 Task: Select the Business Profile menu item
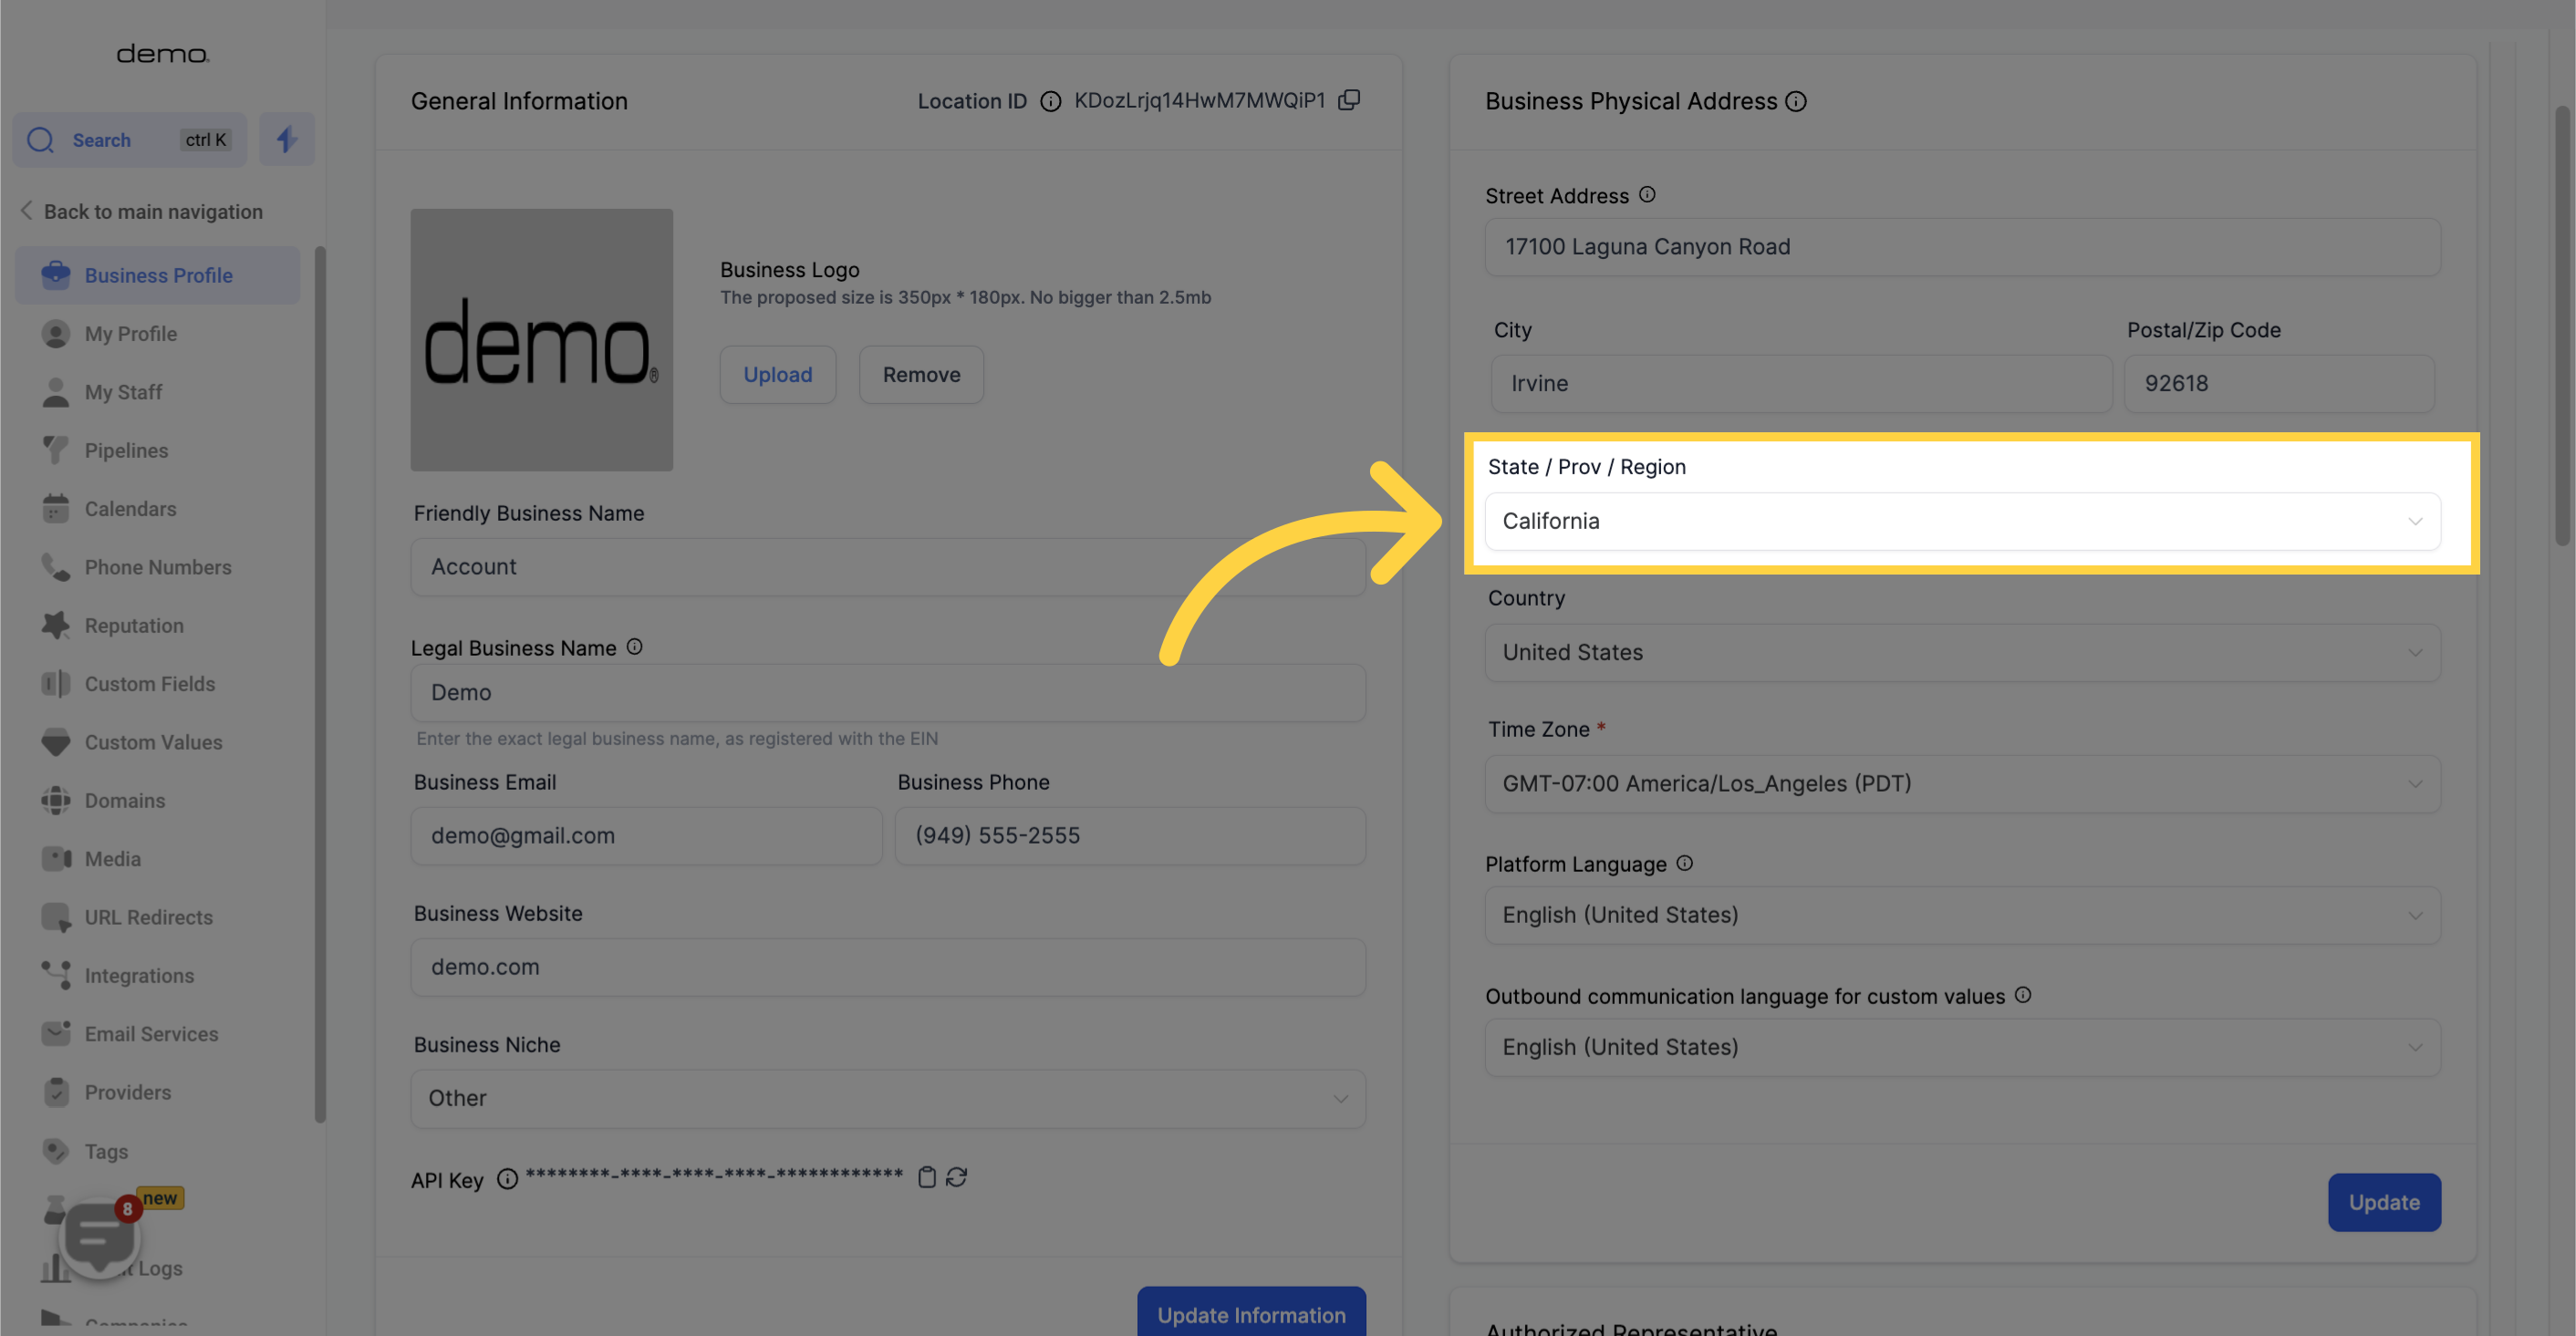159,274
